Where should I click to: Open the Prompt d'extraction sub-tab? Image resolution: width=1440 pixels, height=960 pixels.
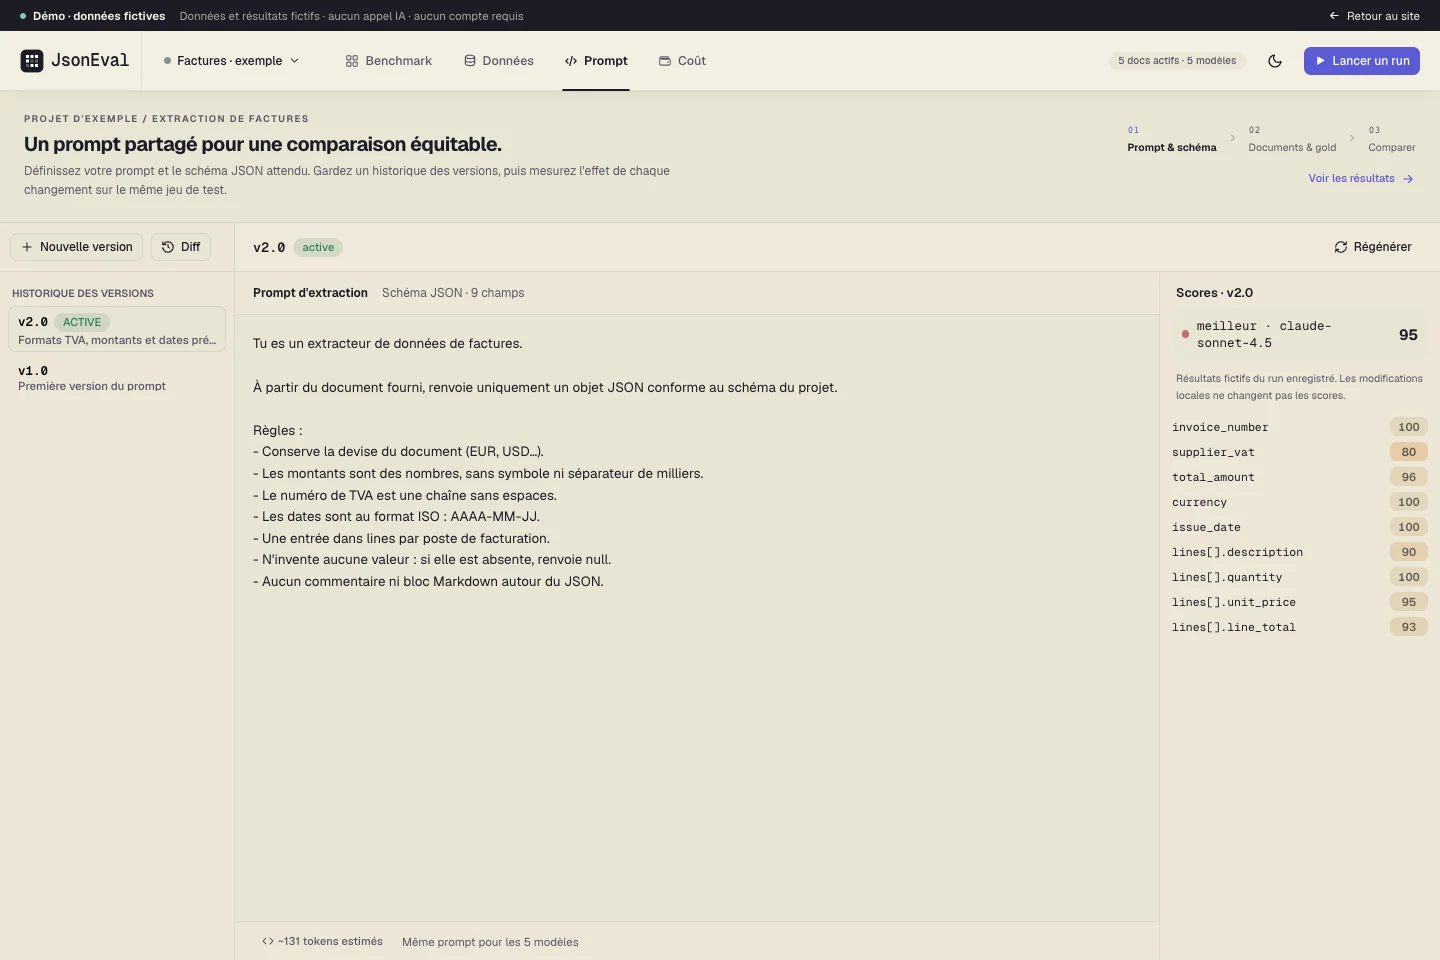click(x=310, y=293)
